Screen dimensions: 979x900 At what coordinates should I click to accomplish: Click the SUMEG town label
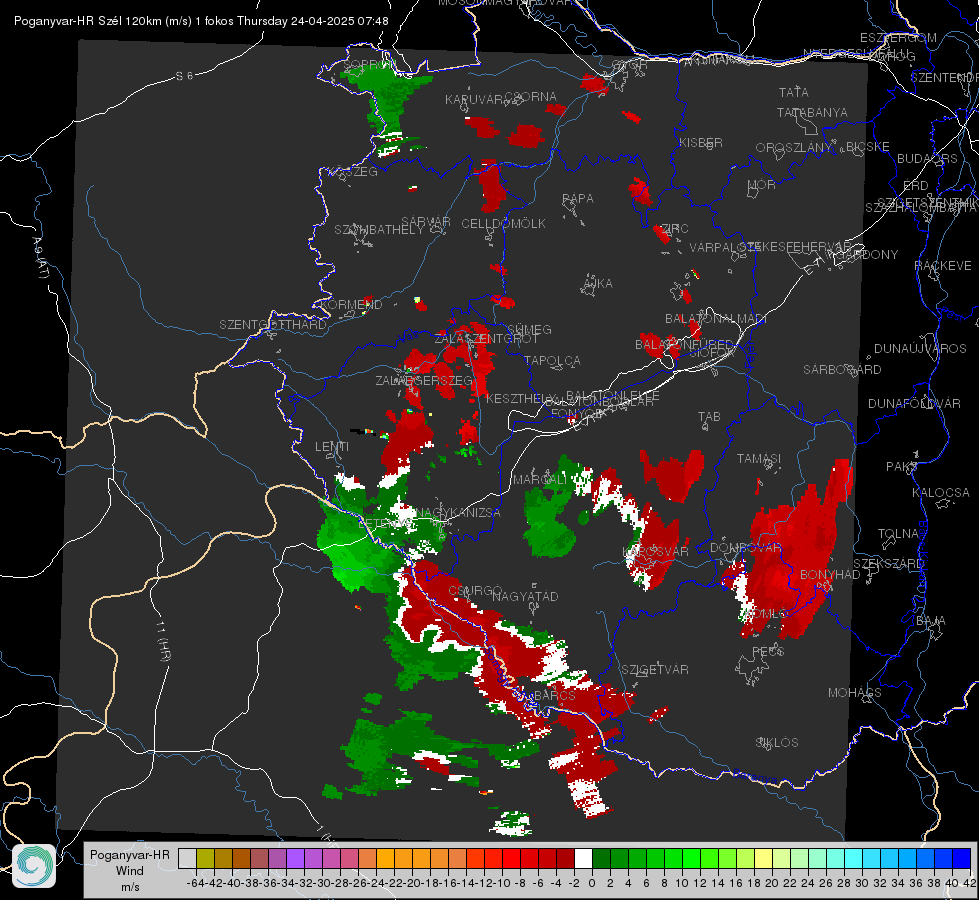(x=529, y=329)
